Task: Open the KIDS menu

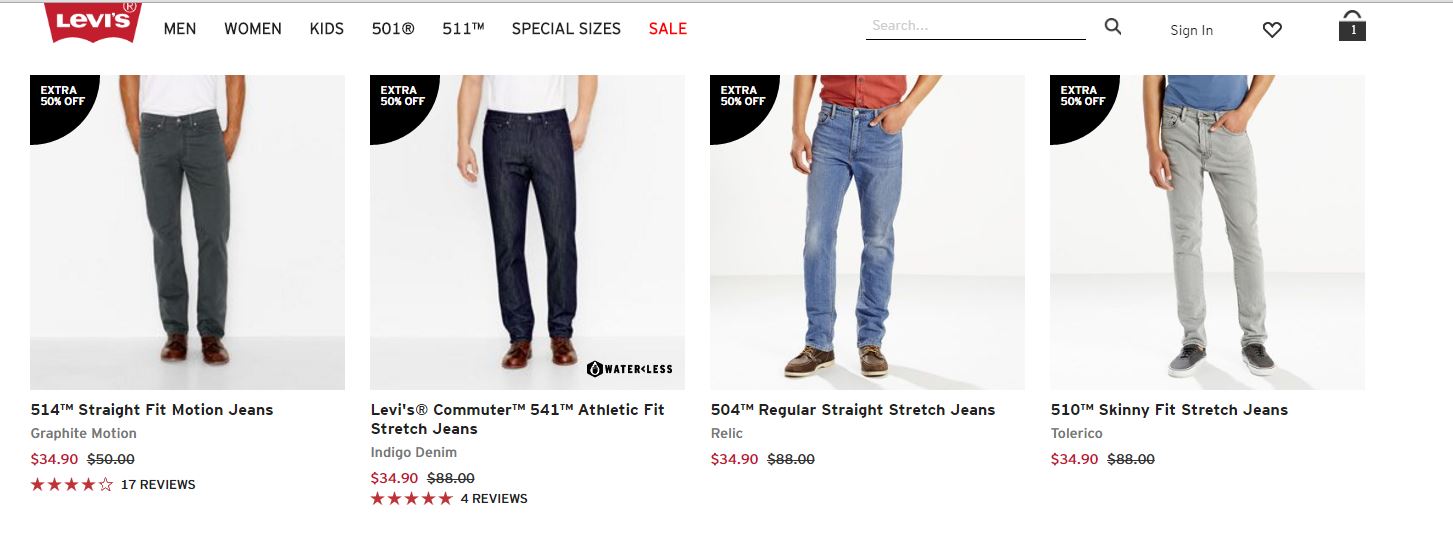Action: coord(327,29)
